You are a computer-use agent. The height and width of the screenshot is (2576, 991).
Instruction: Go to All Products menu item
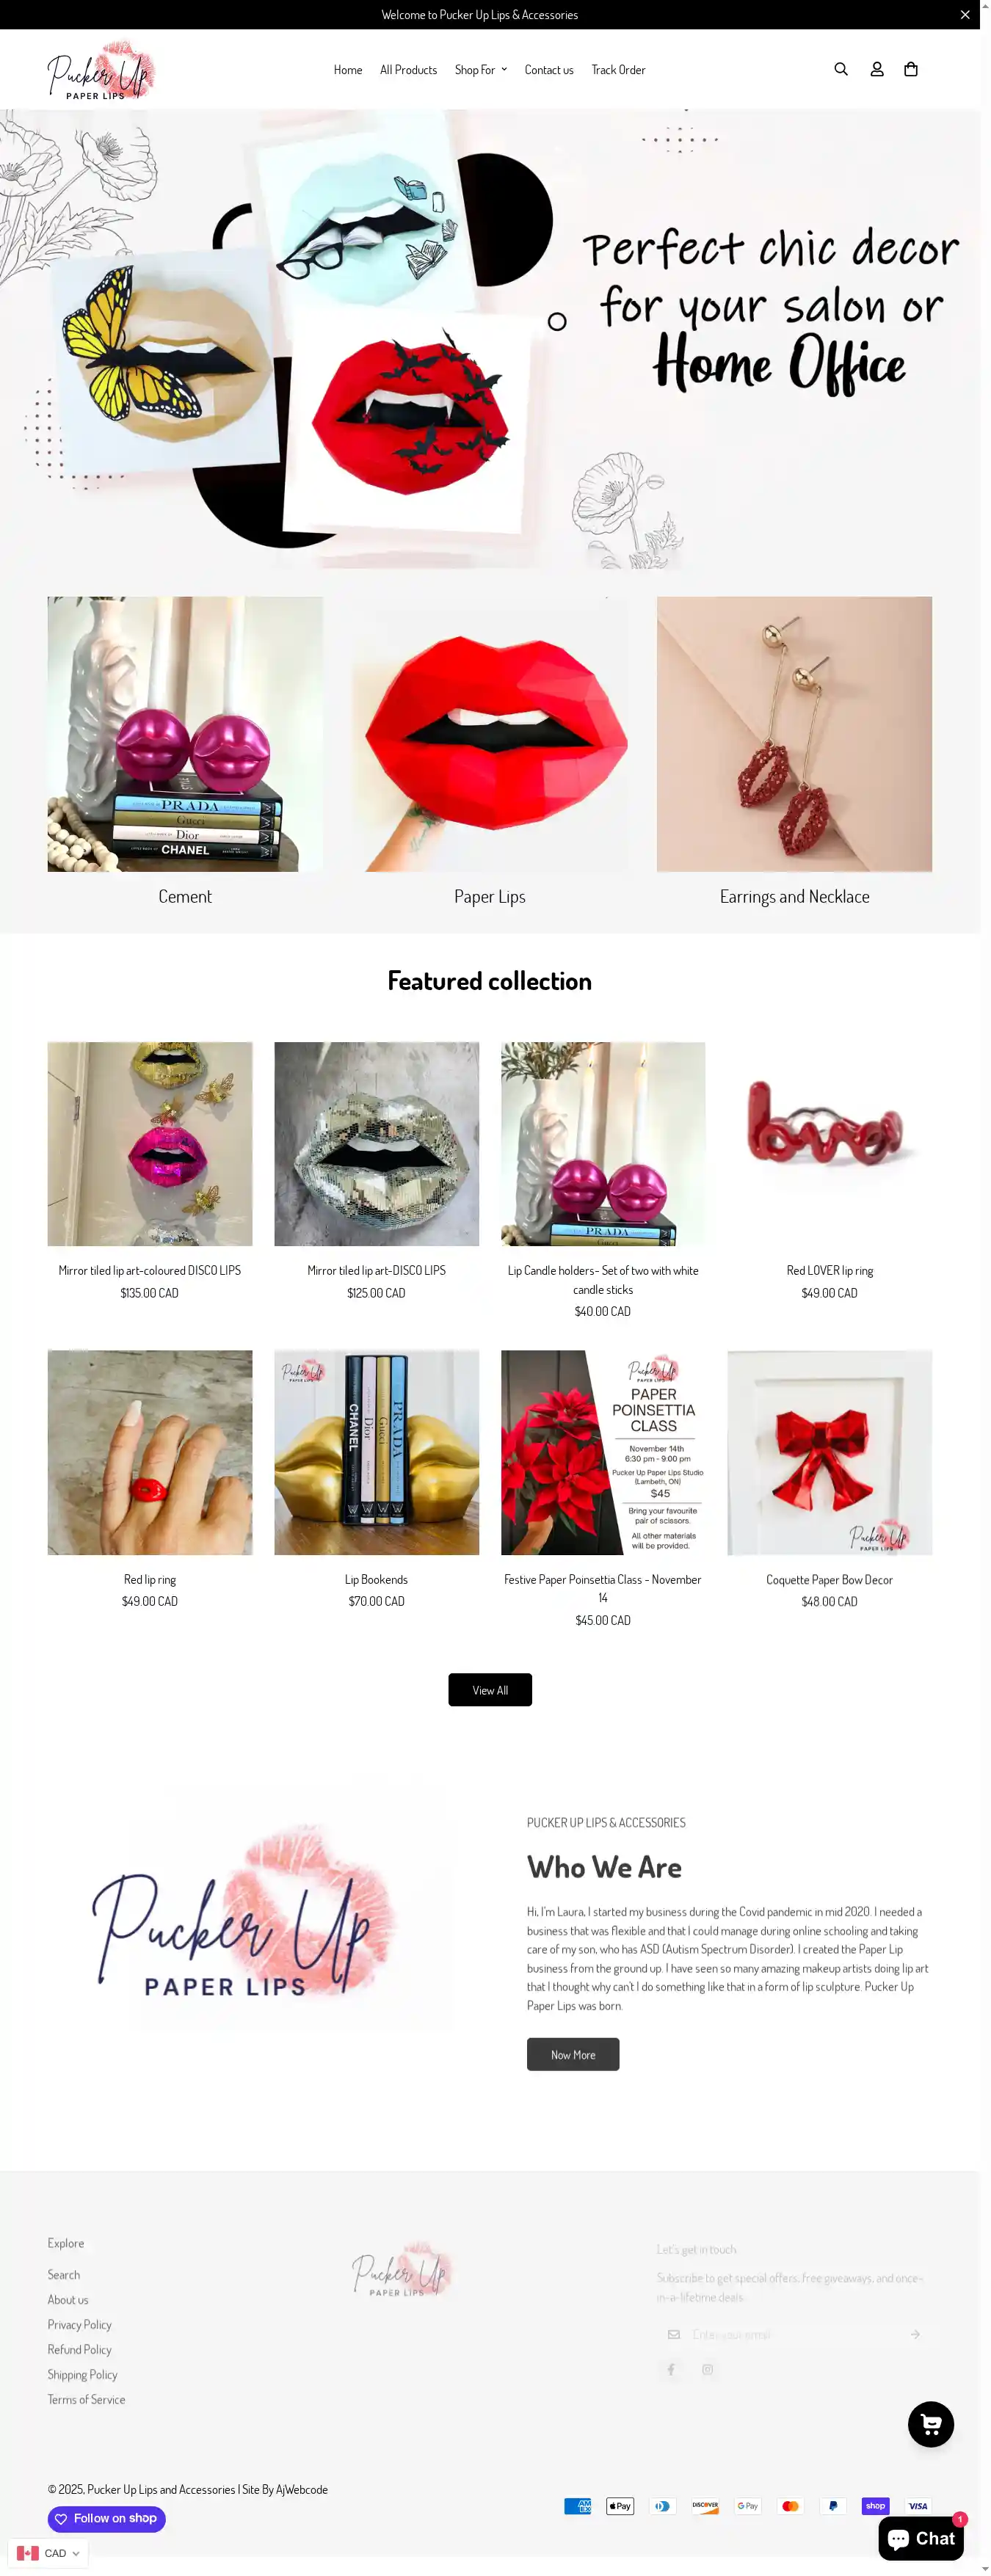tap(408, 70)
